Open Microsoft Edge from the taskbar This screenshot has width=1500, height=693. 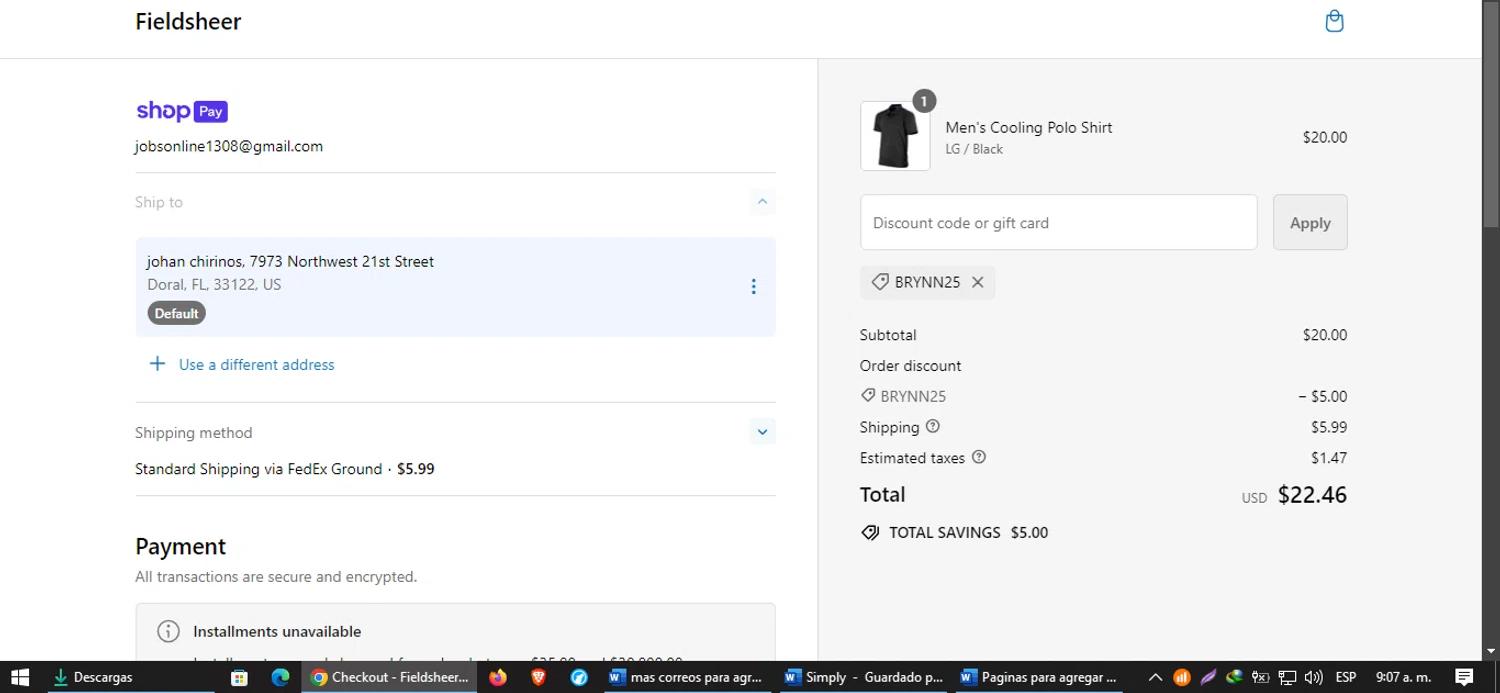coord(280,677)
